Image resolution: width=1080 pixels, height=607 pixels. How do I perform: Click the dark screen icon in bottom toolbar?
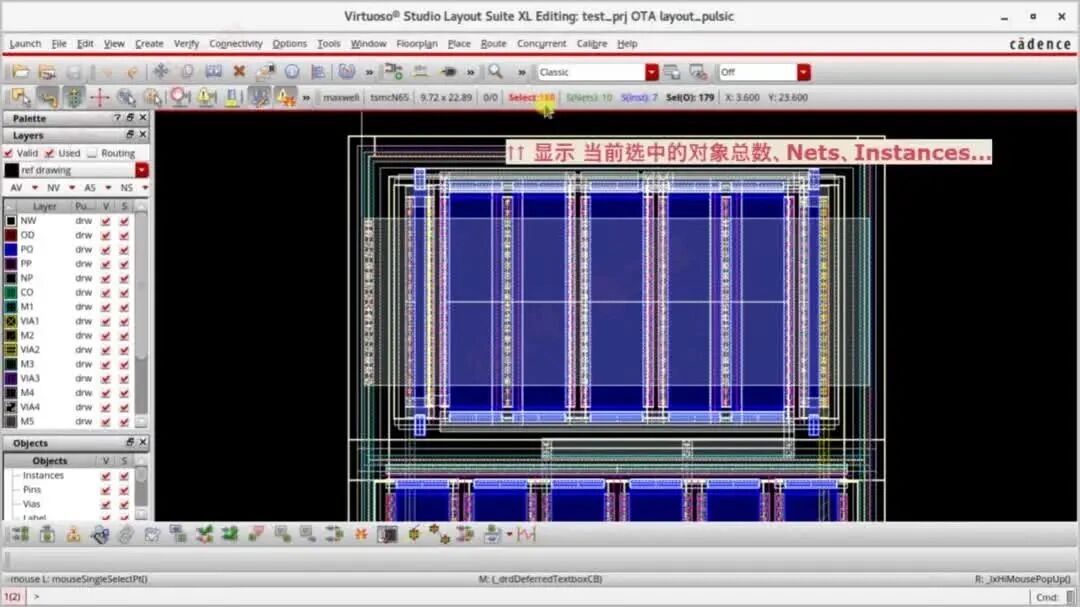point(387,534)
